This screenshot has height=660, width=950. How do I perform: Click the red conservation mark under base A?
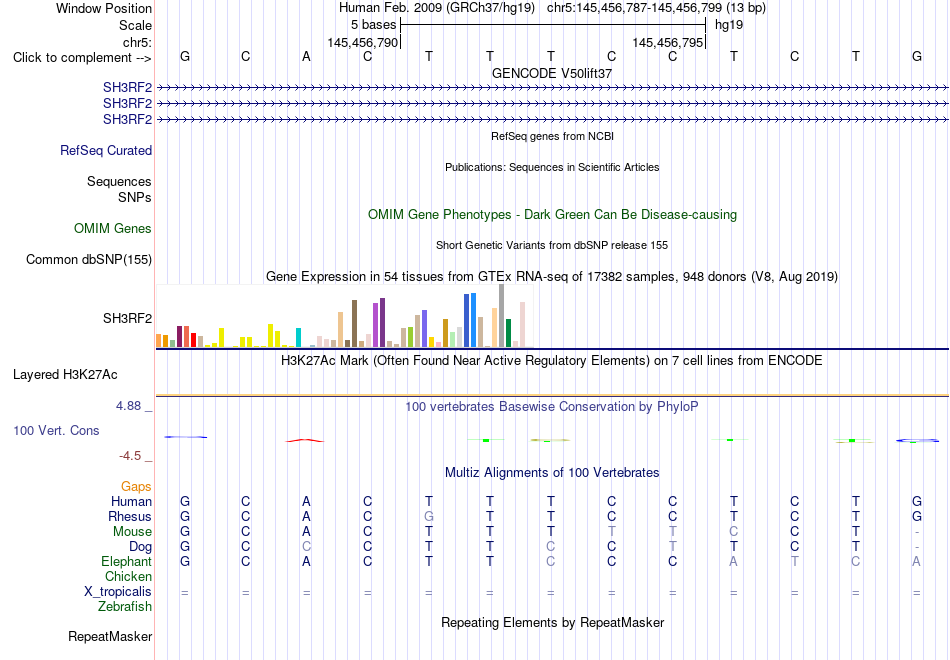point(305,441)
